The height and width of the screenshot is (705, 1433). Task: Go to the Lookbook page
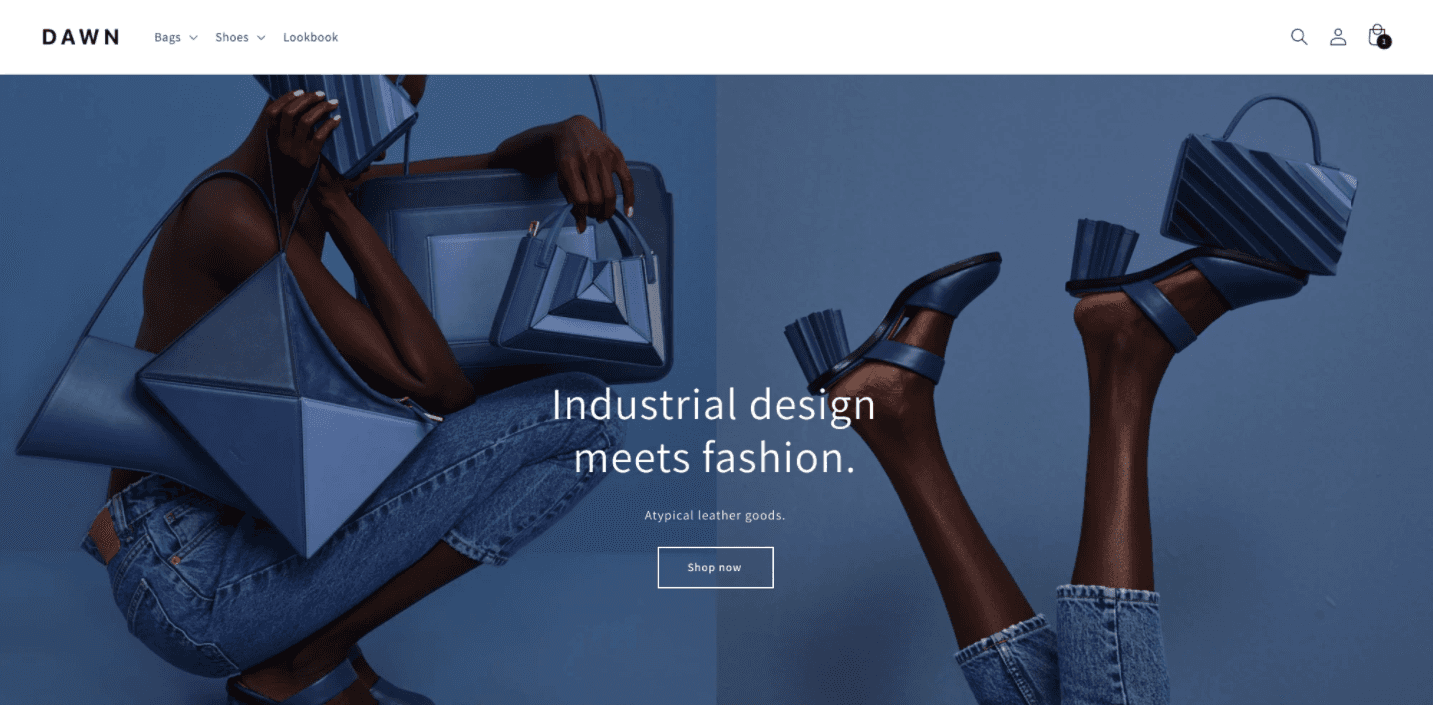[310, 37]
